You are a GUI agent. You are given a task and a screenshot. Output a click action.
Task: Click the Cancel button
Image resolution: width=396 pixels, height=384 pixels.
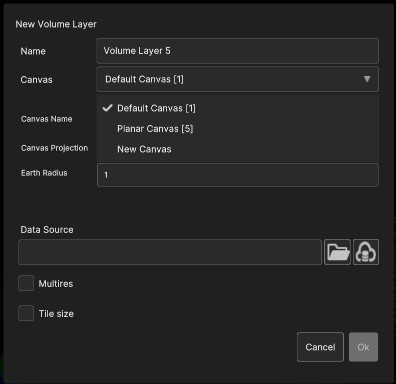tap(320, 347)
